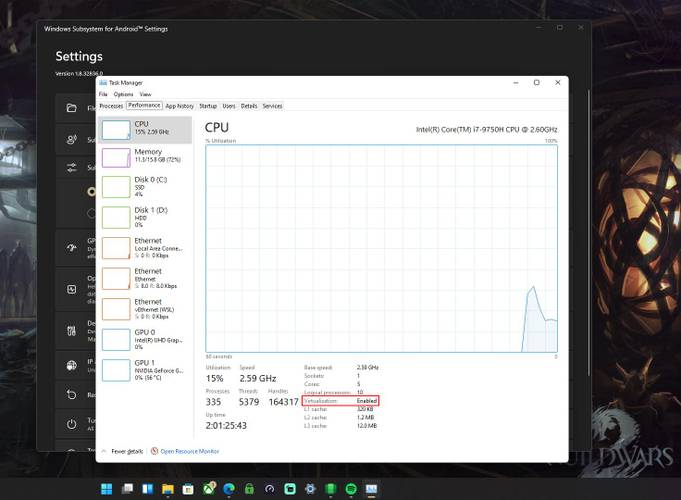Select Disk 1 (D:) HDD item
This screenshot has height=500, width=681.
point(145,217)
